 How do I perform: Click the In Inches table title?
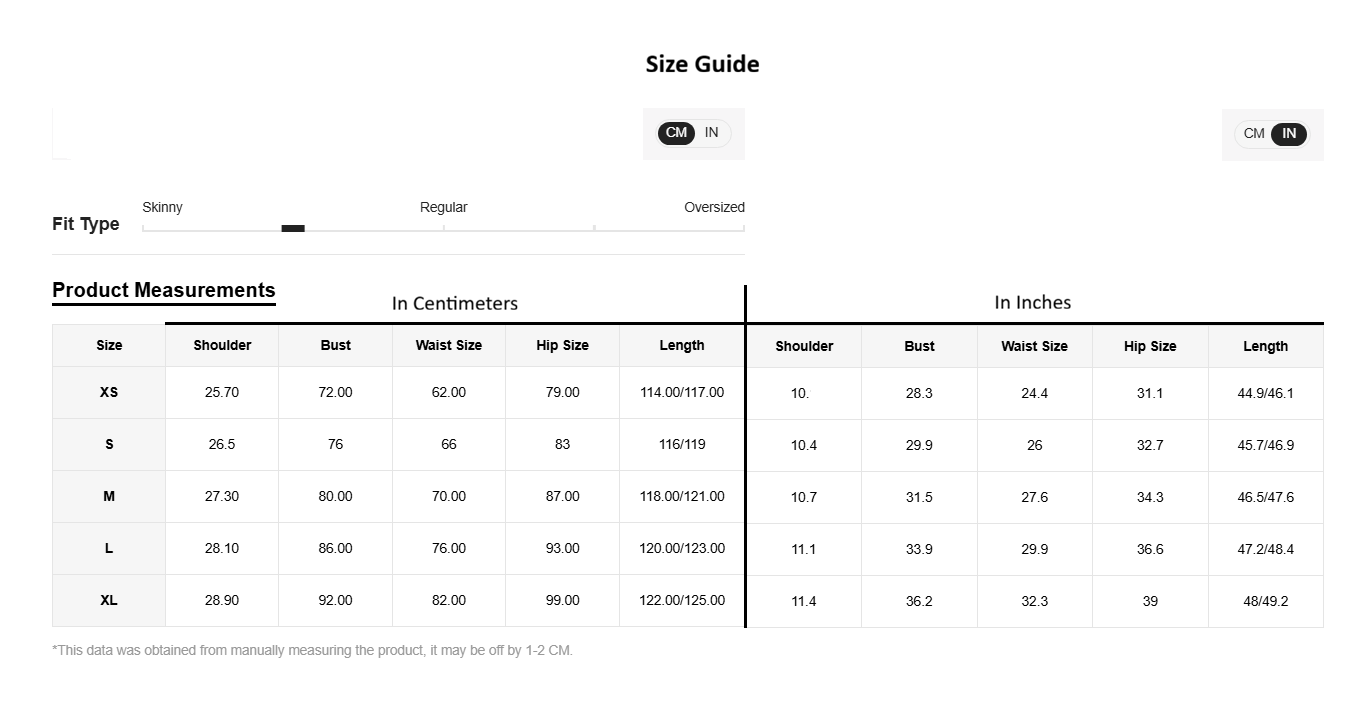click(1032, 302)
